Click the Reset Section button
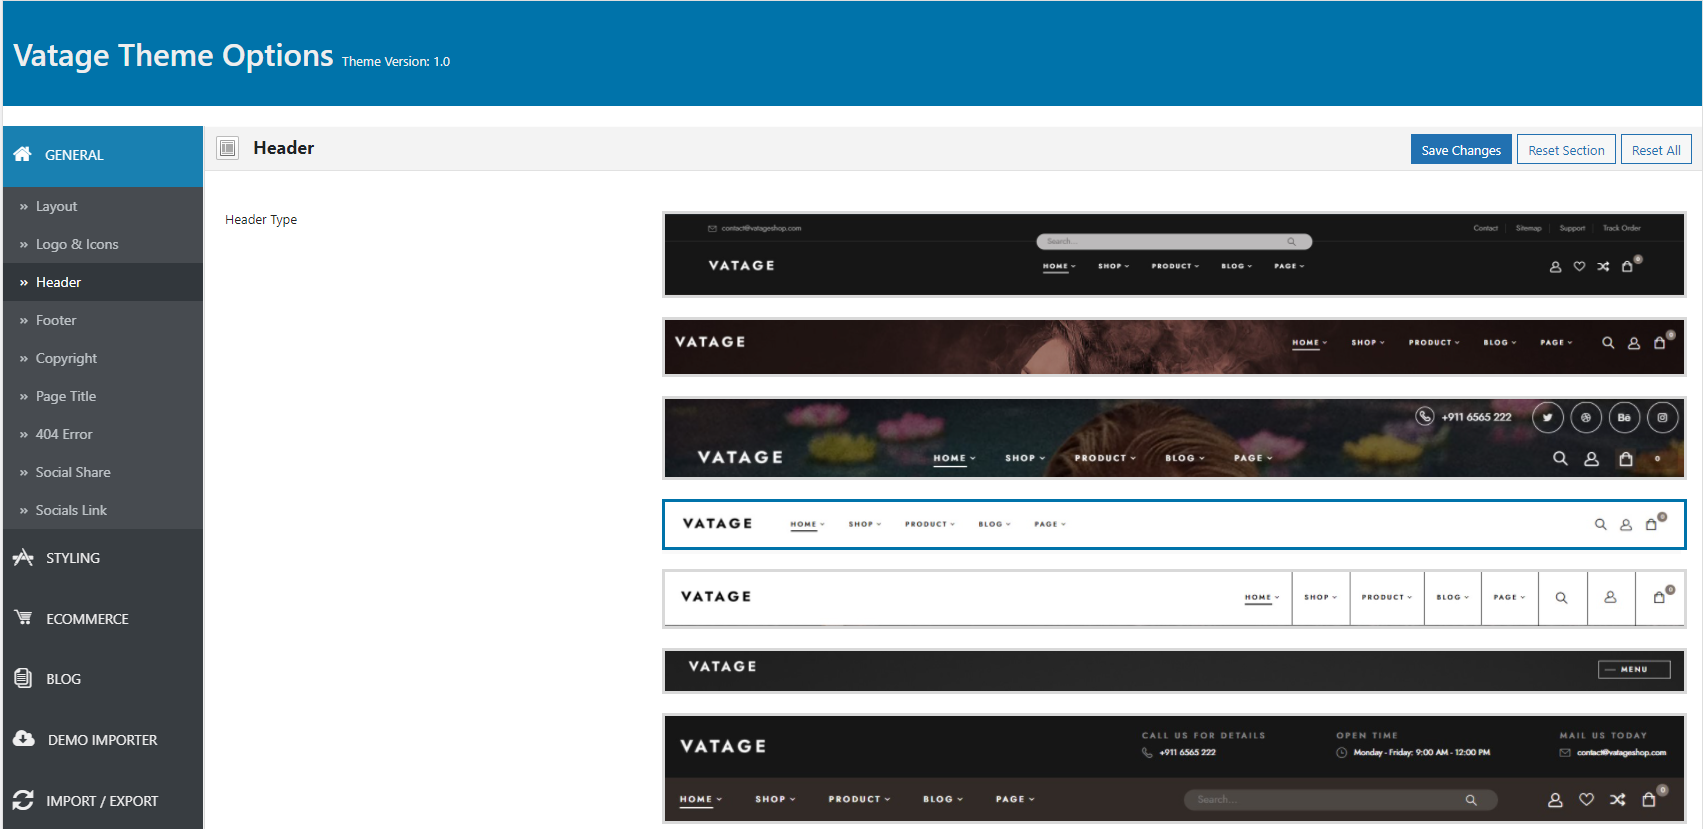1703x829 pixels. pyautogui.click(x=1566, y=150)
